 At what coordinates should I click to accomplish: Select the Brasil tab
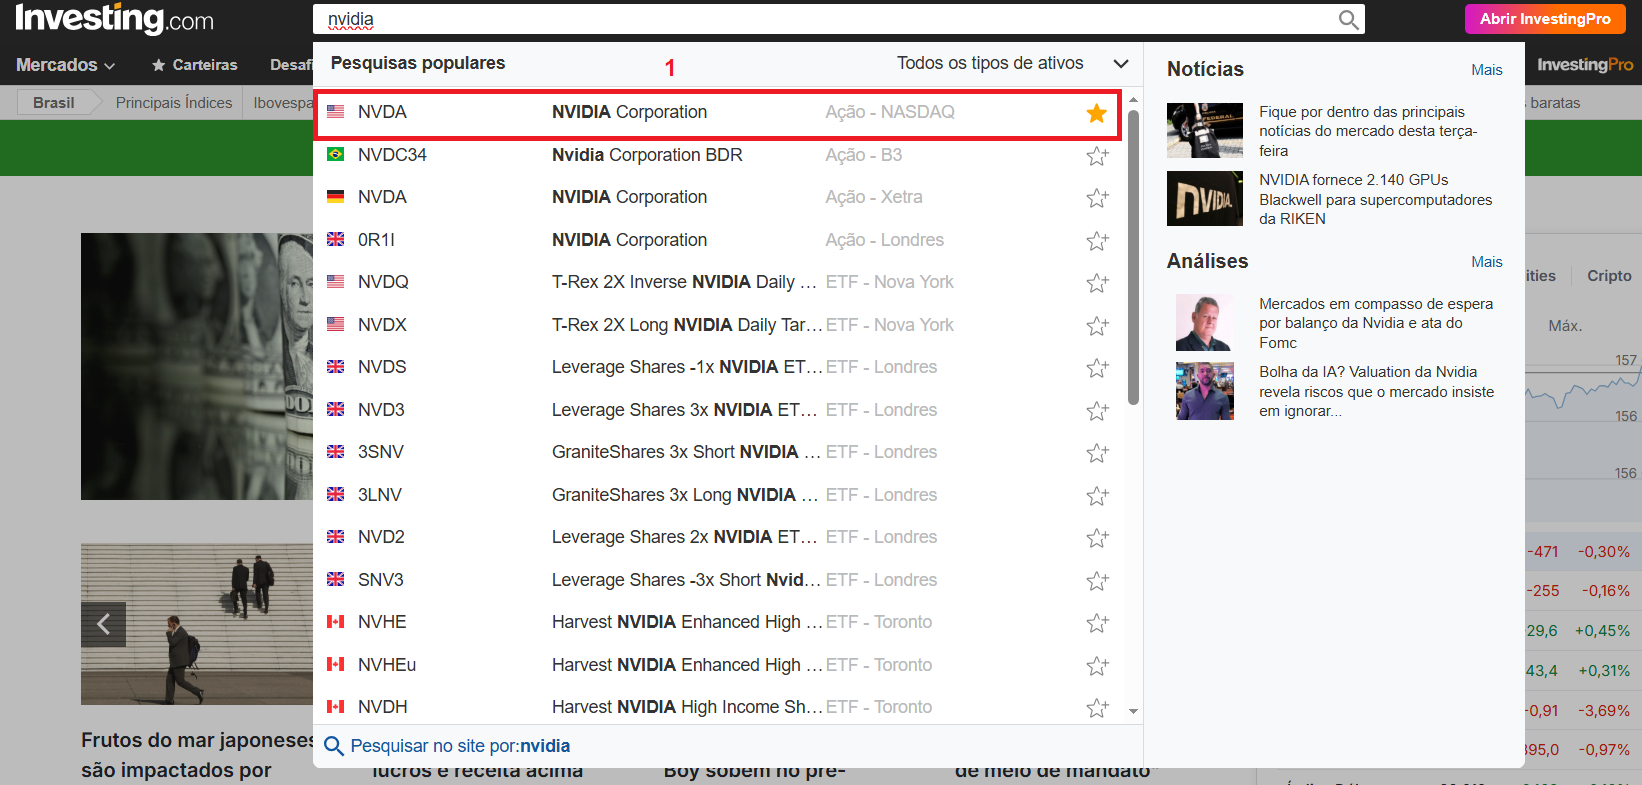pos(53,103)
